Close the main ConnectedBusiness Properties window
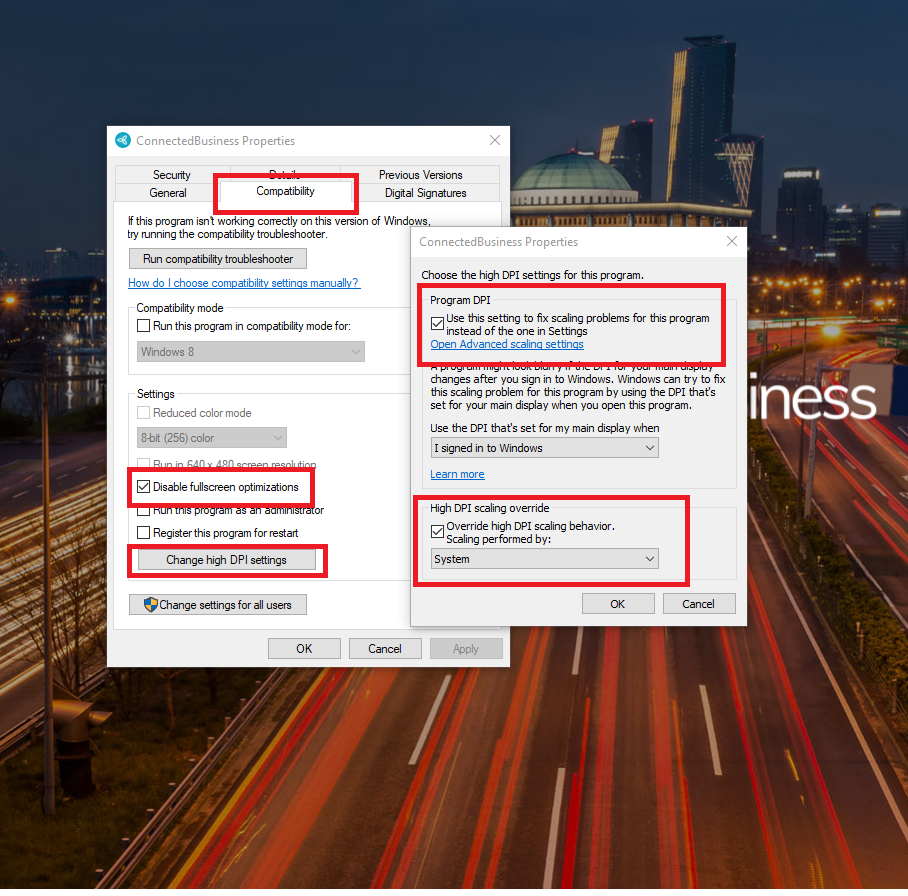Image resolution: width=908 pixels, height=896 pixels. pyautogui.click(x=495, y=140)
